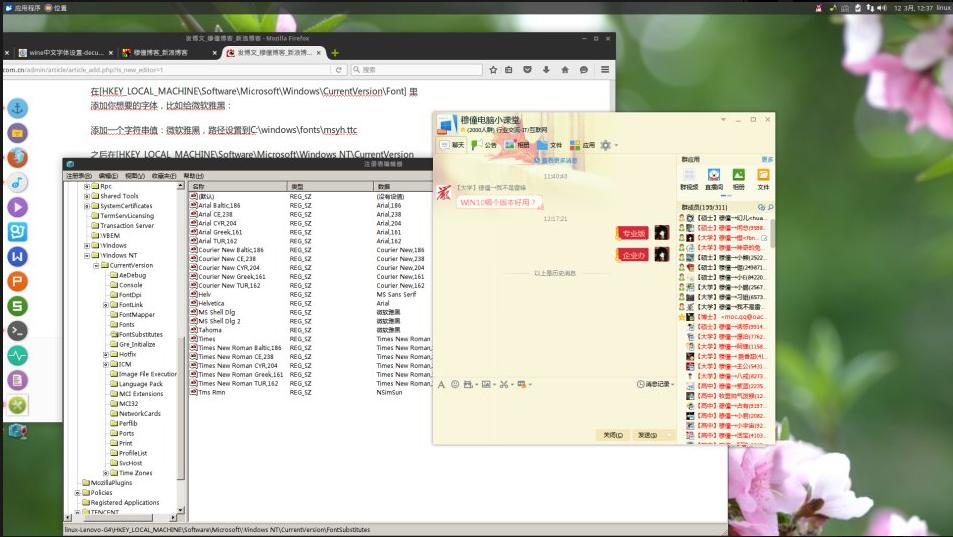
Task: Go to Firefox home page icon
Action: pos(565,70)
